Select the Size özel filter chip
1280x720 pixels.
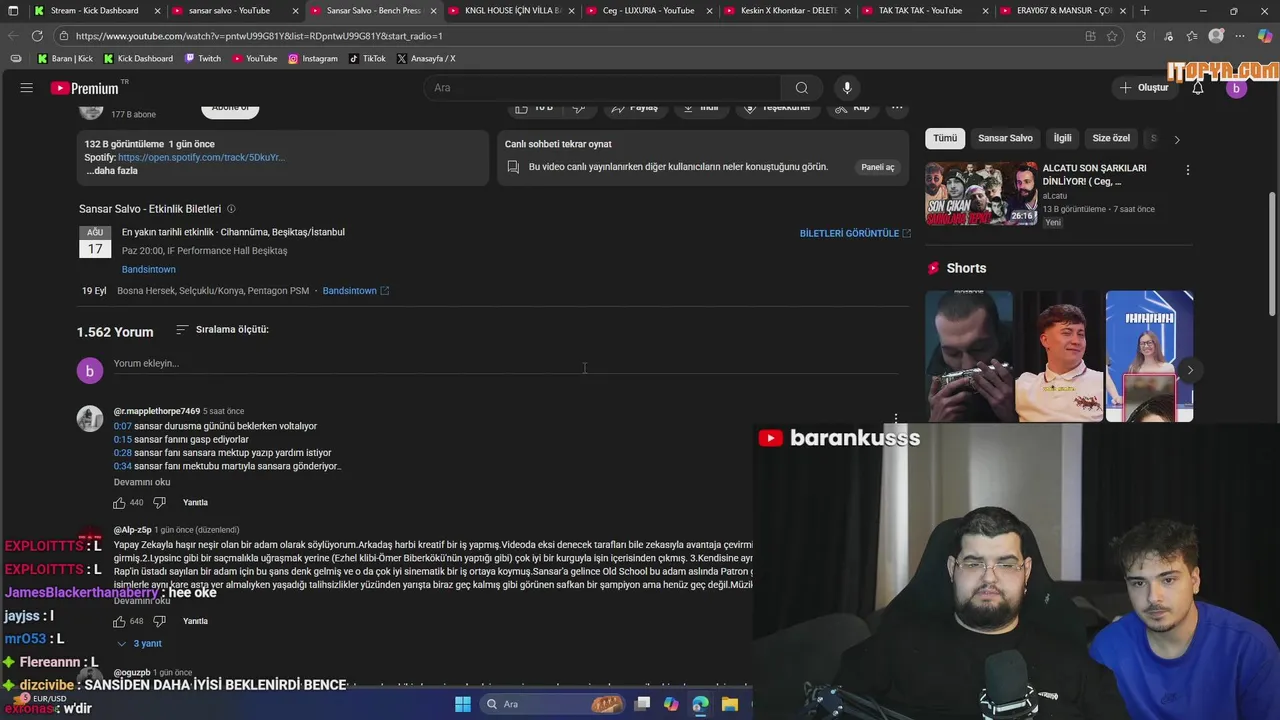click(x=1111, y=138)
